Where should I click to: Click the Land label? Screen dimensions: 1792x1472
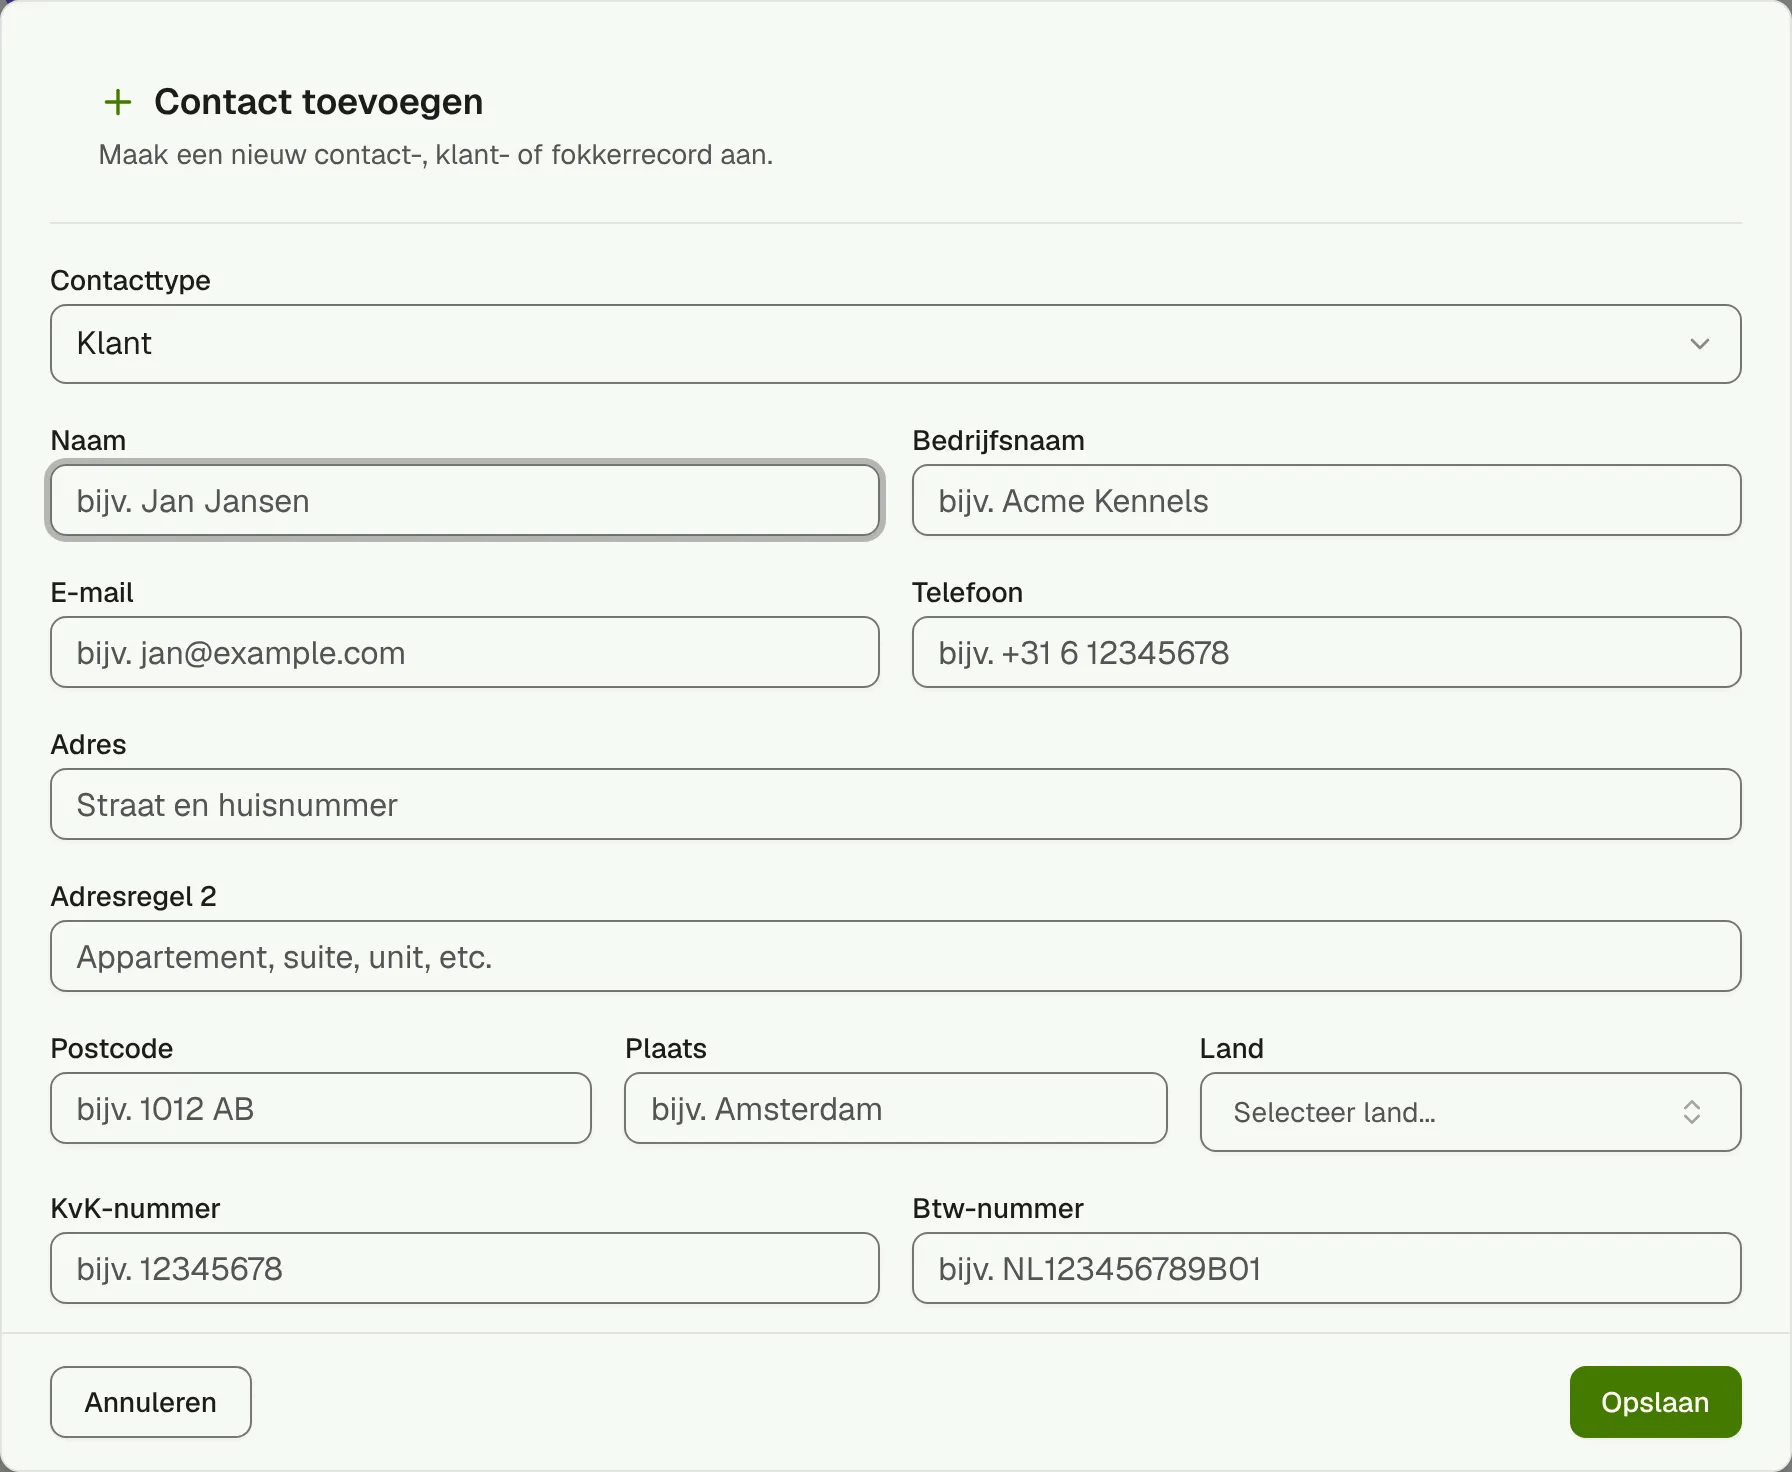click(x=1232, y=1048)
